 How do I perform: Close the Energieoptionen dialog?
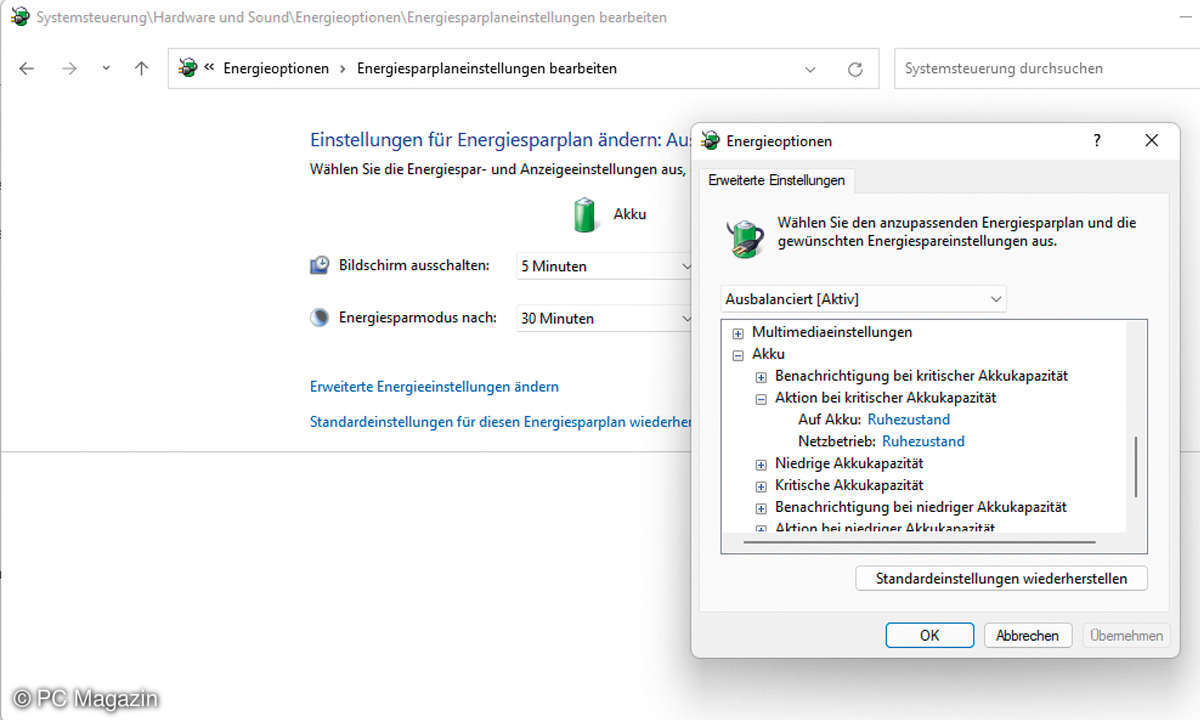(1151, 140)
